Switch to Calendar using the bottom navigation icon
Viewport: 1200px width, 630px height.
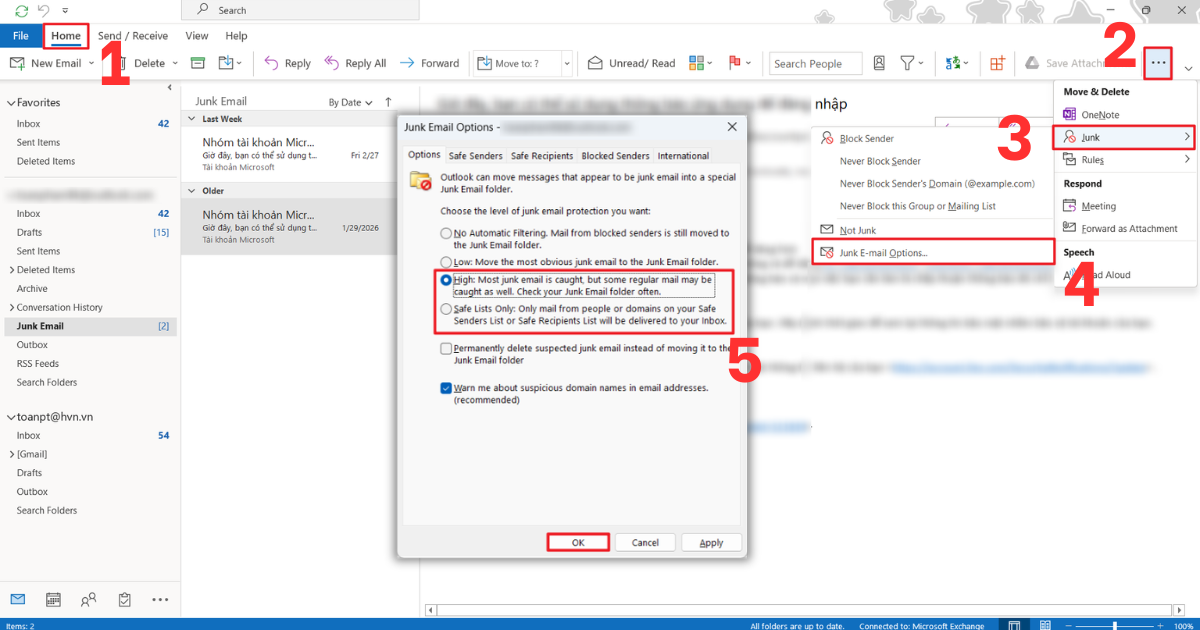pos(52,599)
